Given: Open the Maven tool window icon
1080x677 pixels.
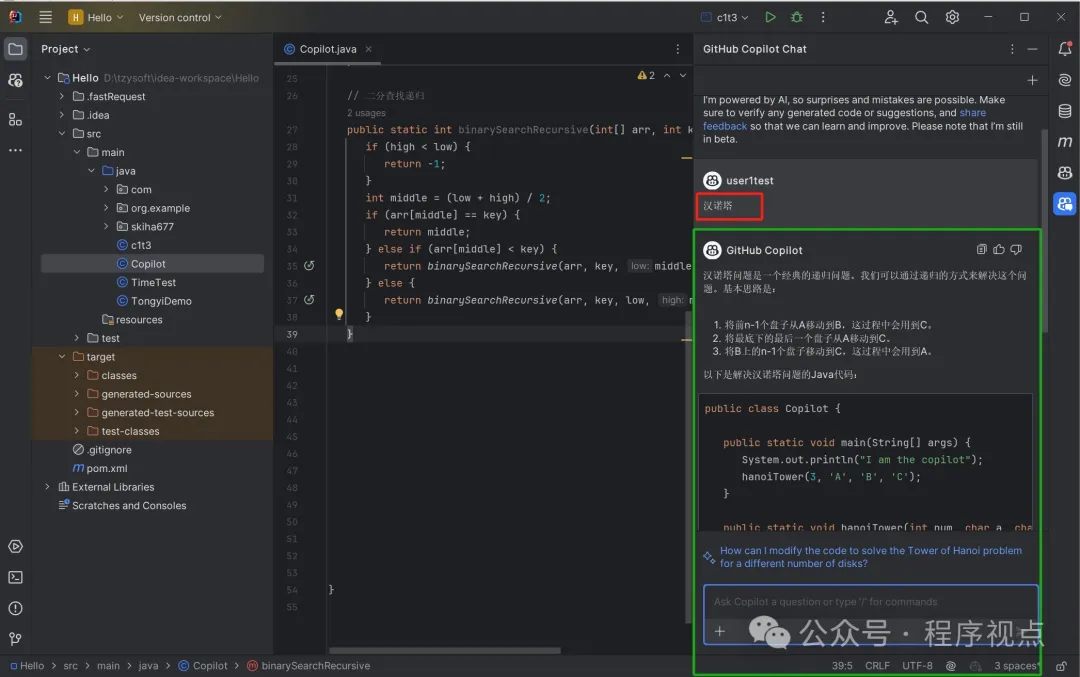Looking at the screenshot, I should coord(1065,142).
